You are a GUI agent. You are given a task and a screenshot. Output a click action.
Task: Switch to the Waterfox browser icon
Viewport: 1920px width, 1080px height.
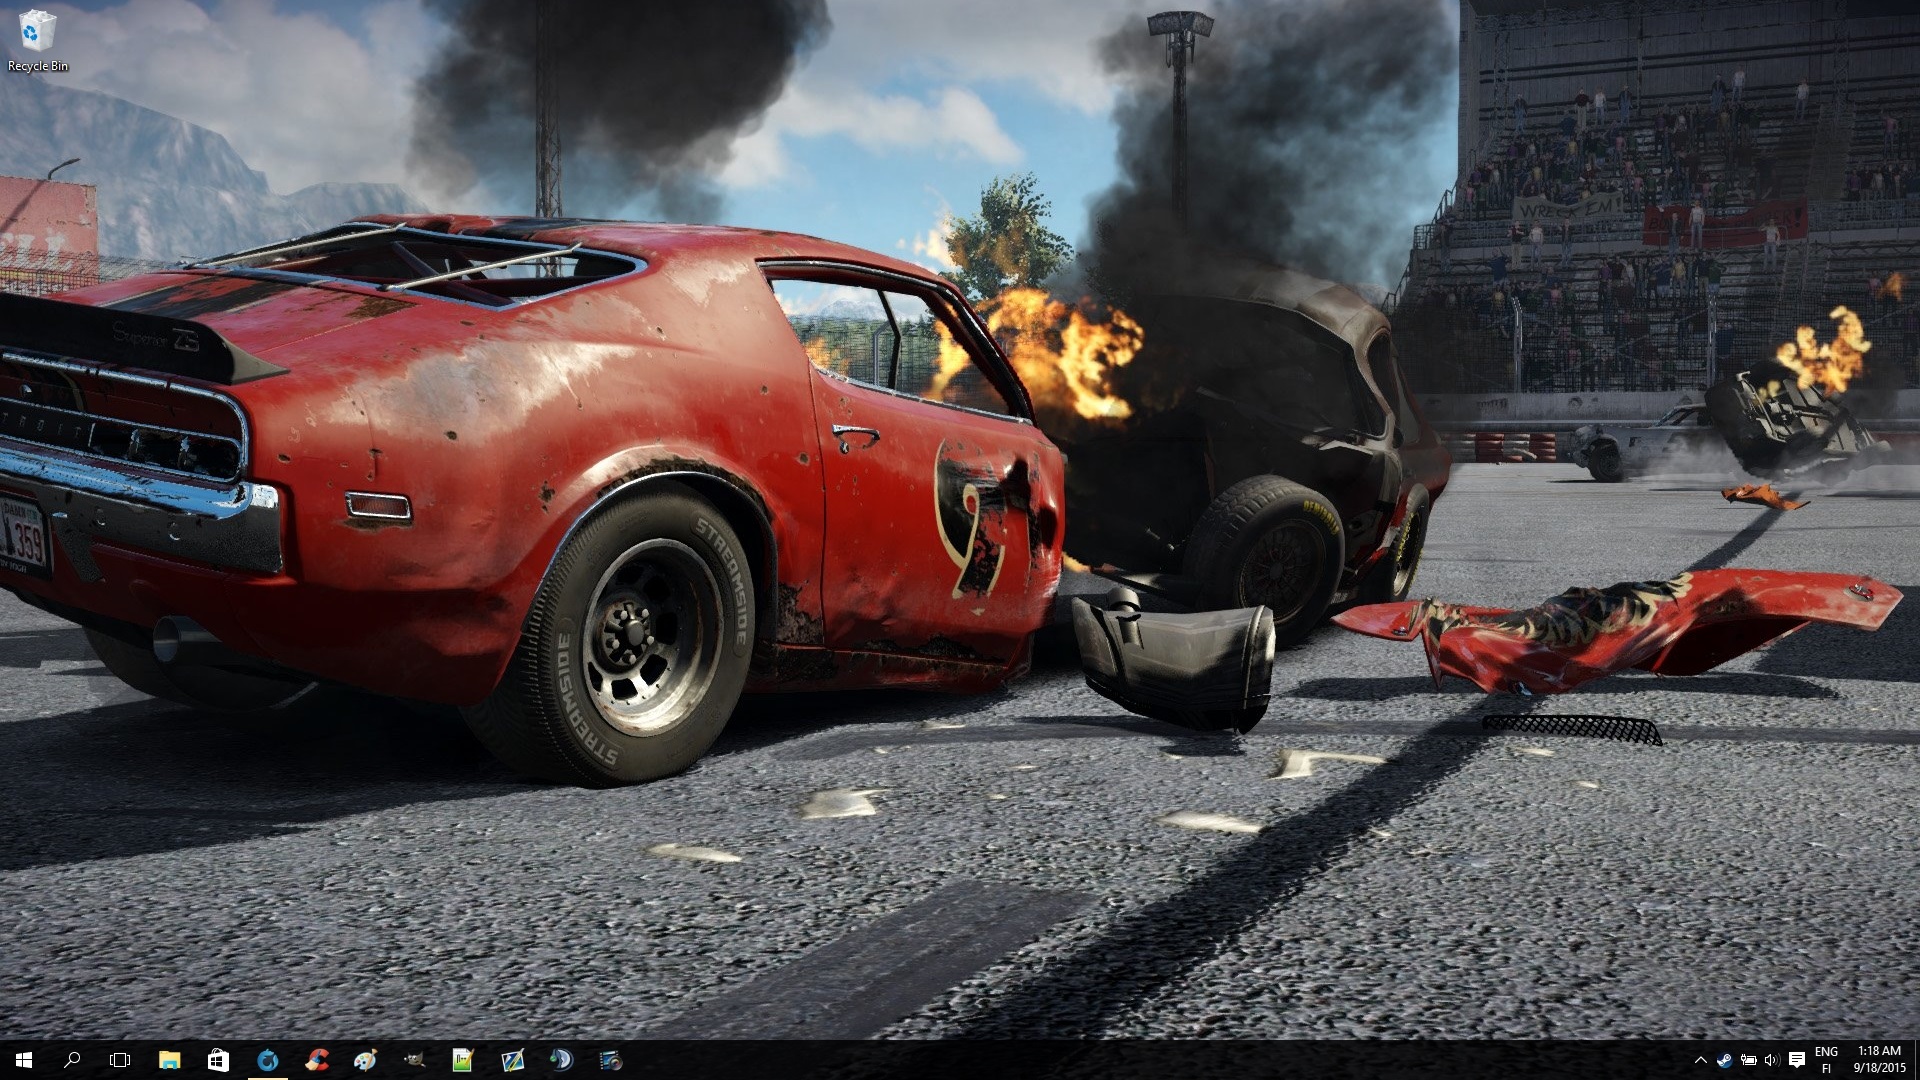(267, 1060)
